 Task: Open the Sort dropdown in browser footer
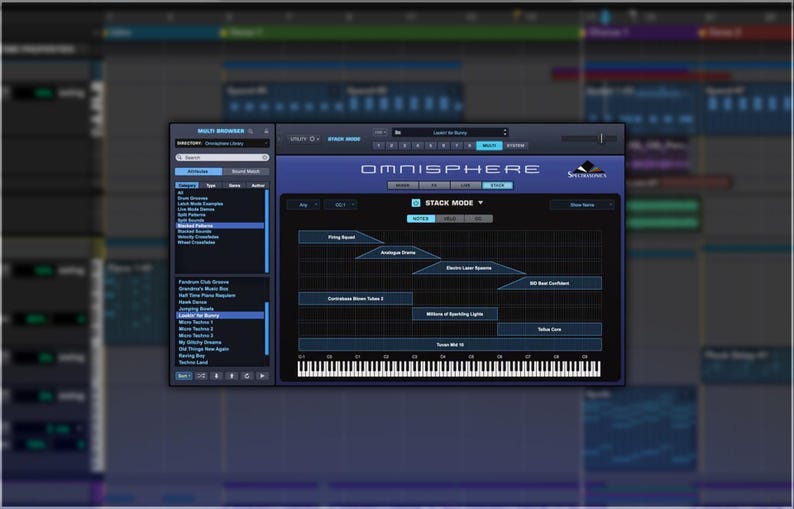(184, 376)
